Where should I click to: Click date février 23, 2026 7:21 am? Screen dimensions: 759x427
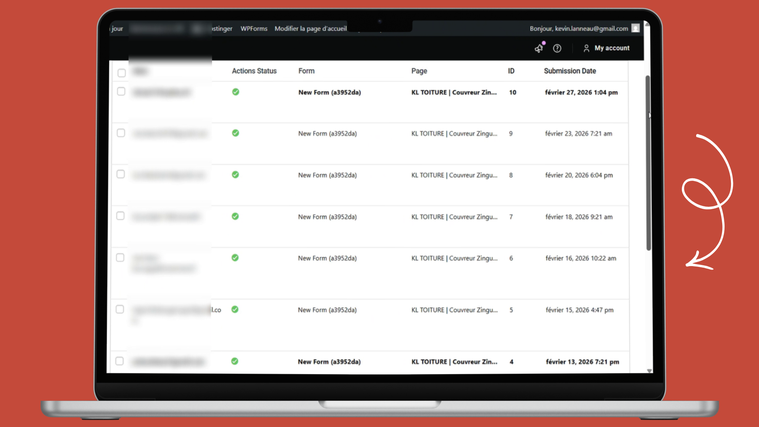point(578,134)
